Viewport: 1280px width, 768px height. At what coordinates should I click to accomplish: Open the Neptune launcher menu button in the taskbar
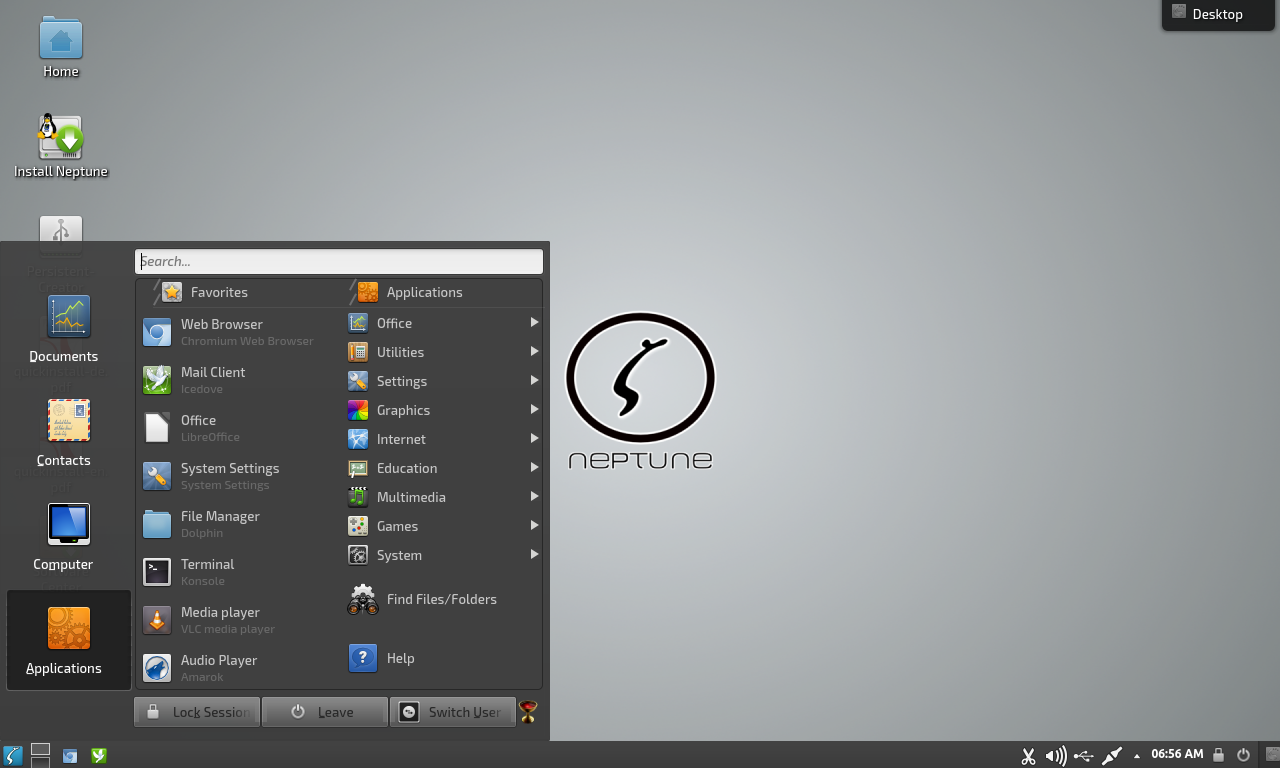[12, 755]
